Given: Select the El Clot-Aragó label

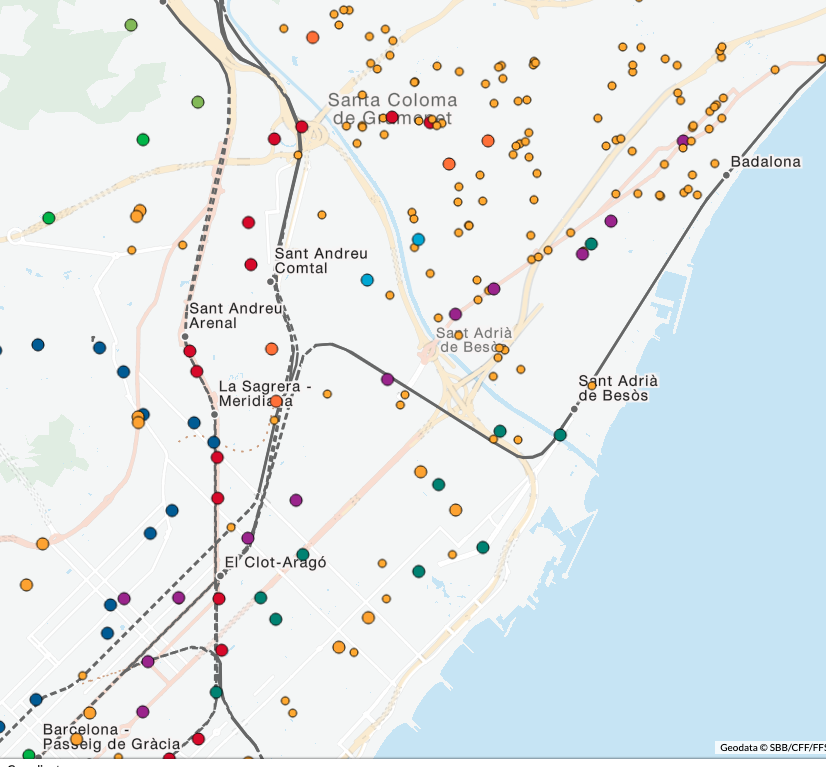Looking at the screenshot, I should (276, 563).
